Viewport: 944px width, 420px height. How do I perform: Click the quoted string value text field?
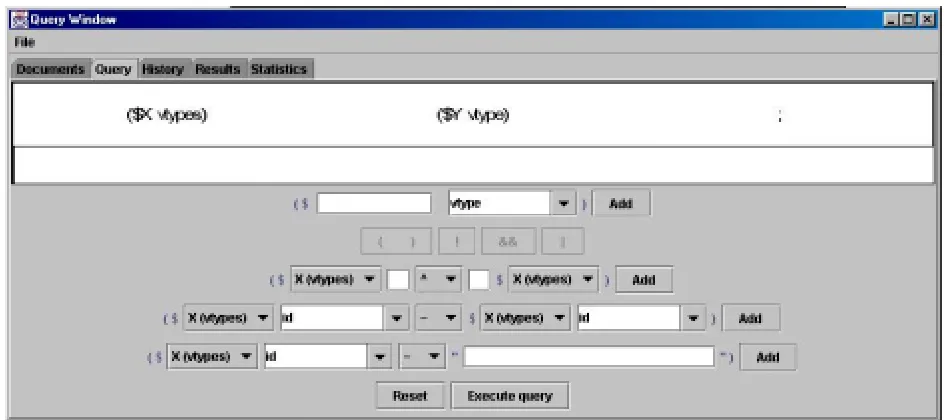(x=588, y=356)
